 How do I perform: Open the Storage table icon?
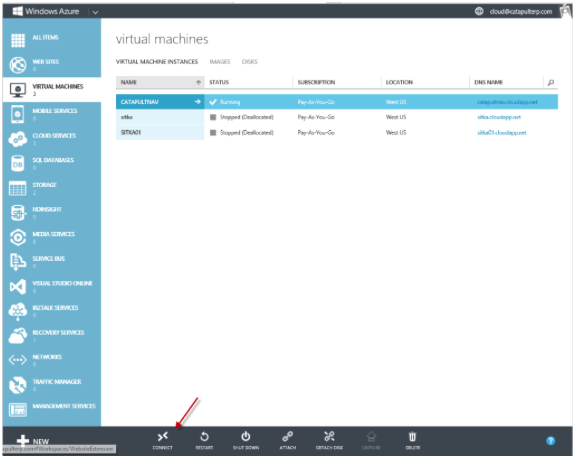pos(18,188)
